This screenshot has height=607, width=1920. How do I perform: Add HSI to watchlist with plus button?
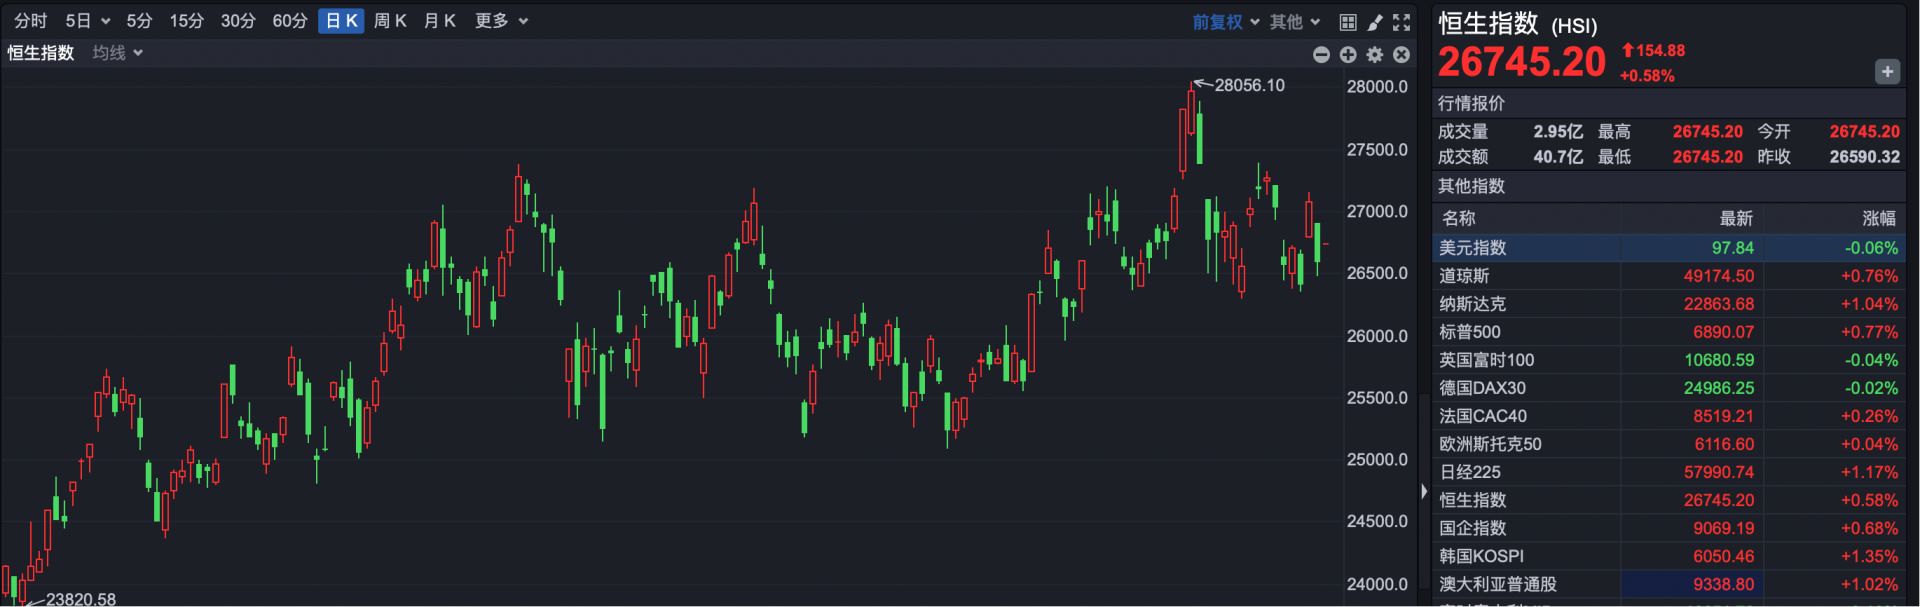click(x=1887, y=72)
